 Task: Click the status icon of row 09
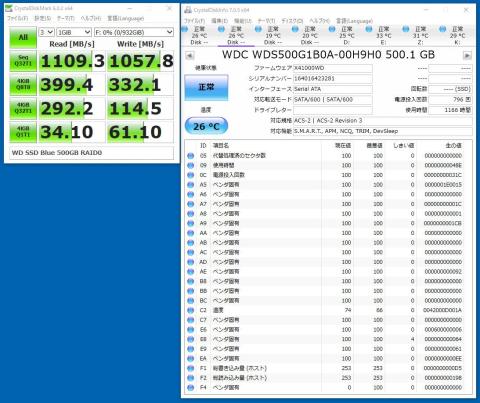191,165
